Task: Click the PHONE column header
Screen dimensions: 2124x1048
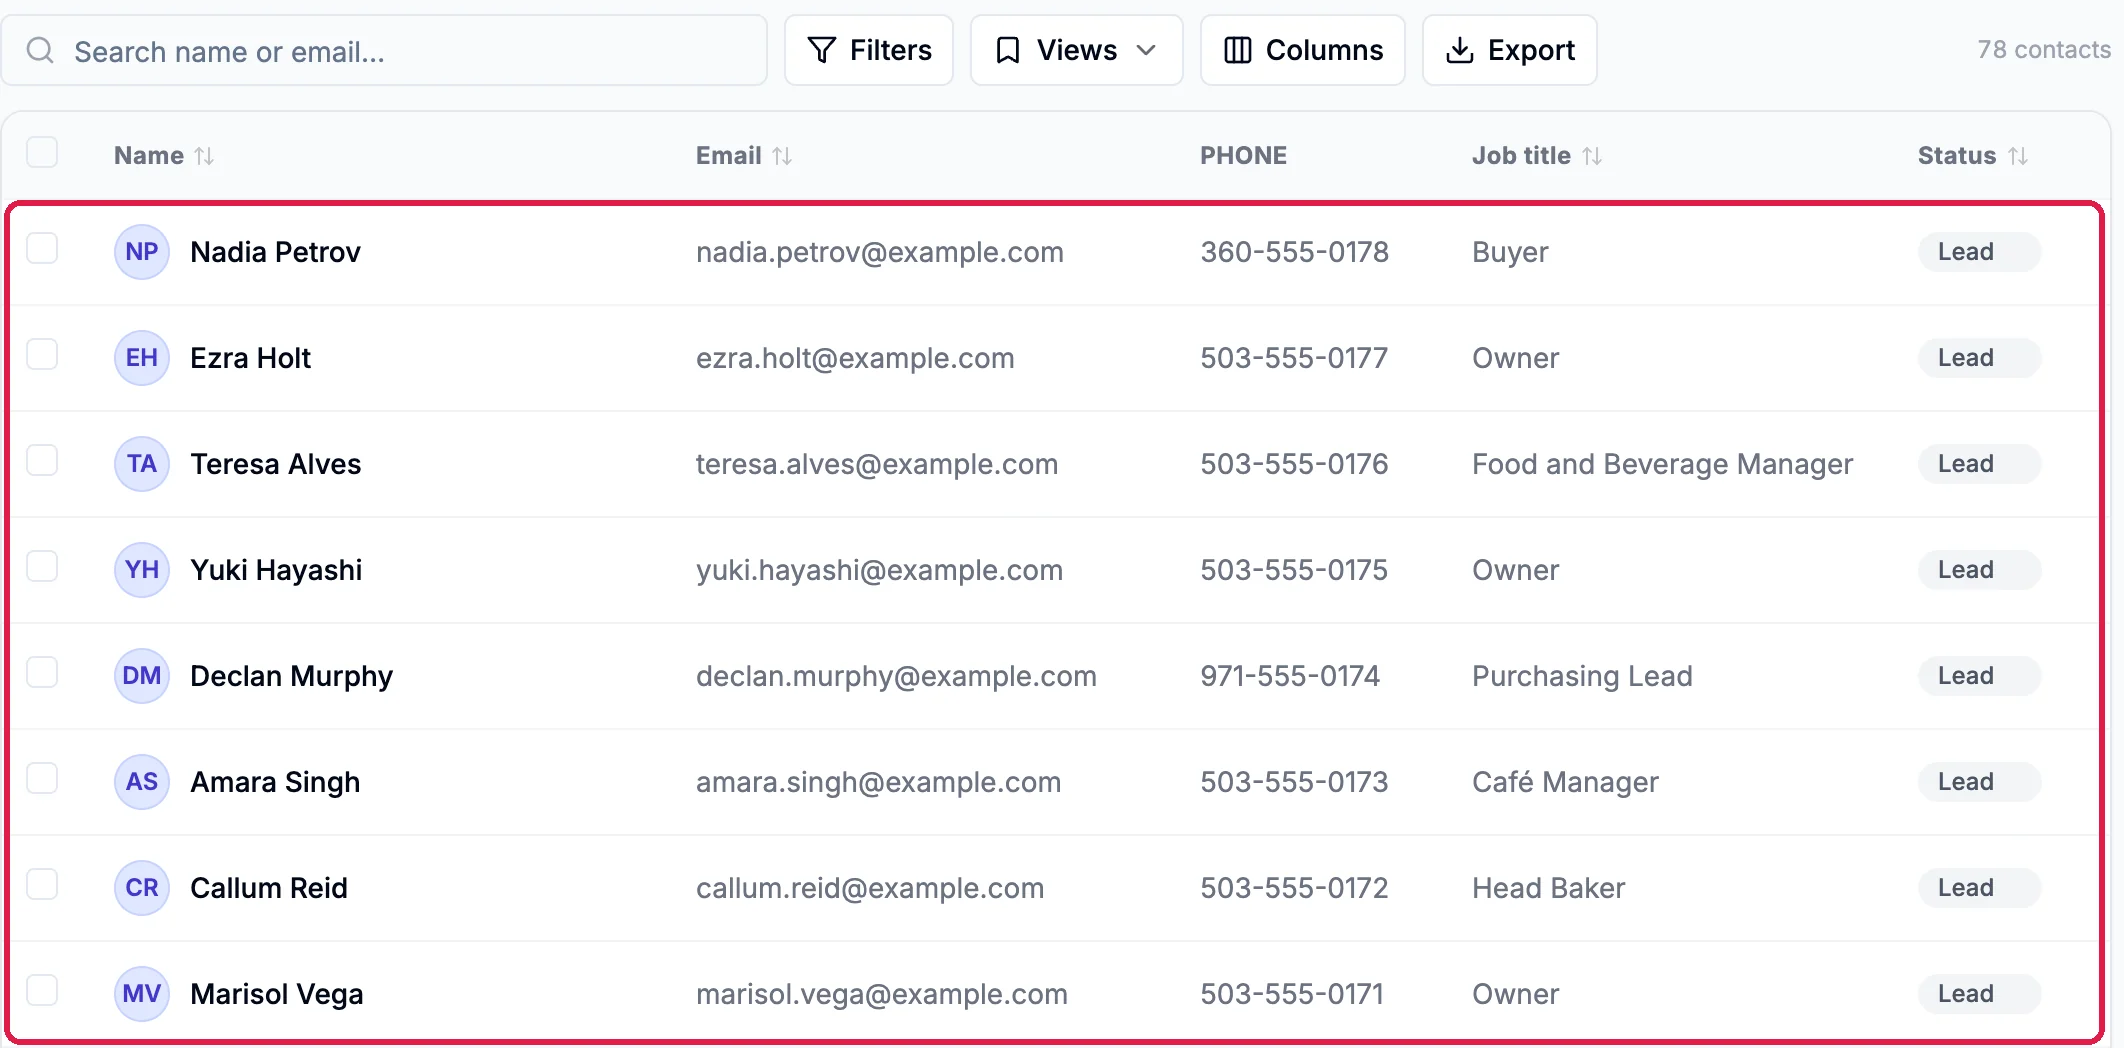Action: [x=1243, y=156]
